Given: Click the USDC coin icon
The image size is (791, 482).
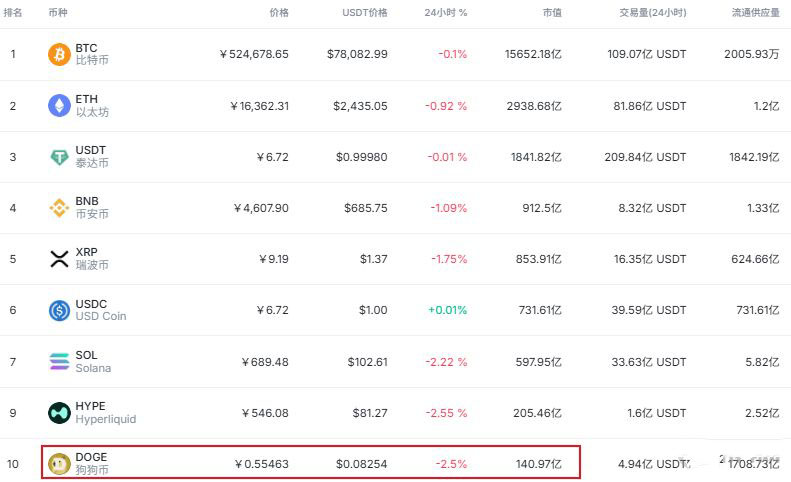Looking at the screenshot, I should [59, 310].
